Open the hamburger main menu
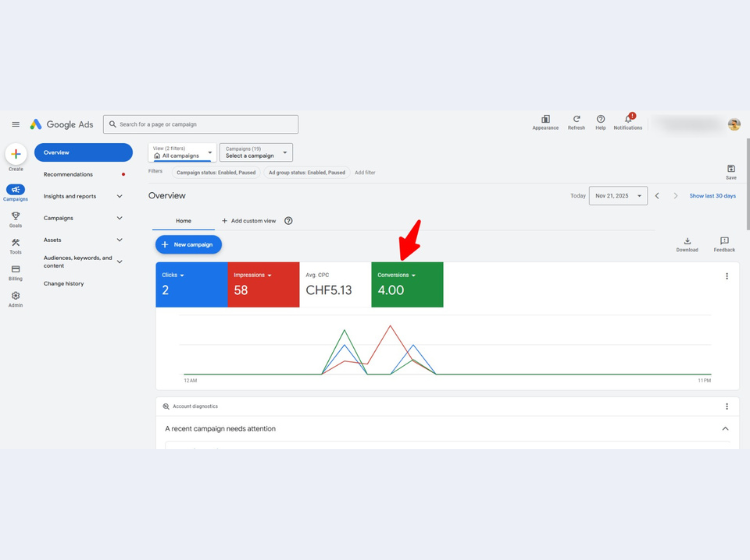 click(x=15, y=125)
